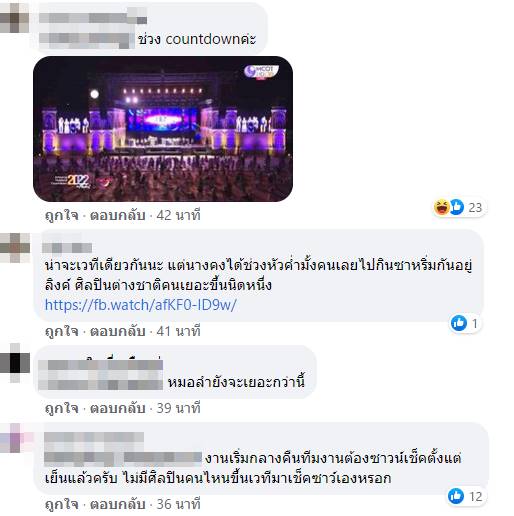Reply to the comment posted 42 minutes ago
Screen dimensions: 514x516
(118, 215)
